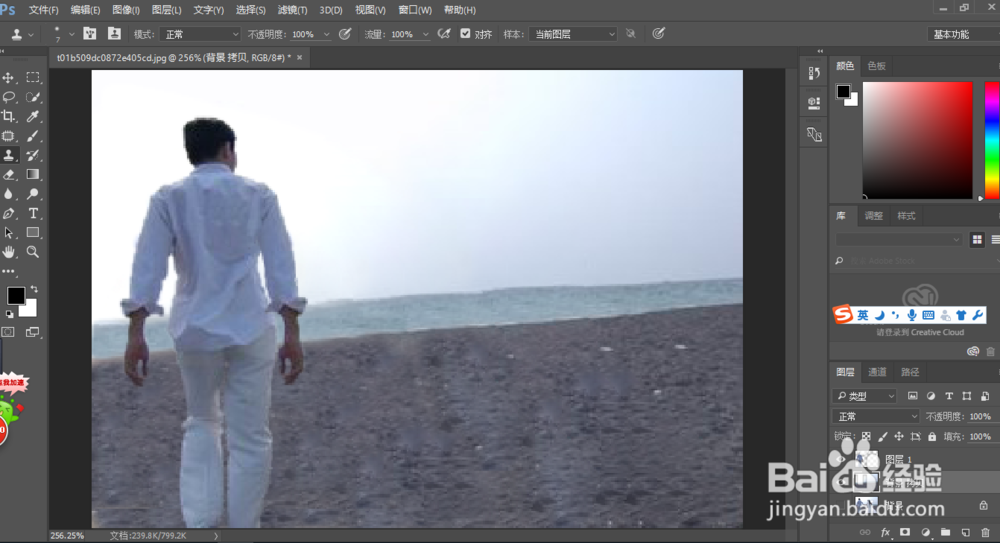
Task: Switch to the 路径 tab
Action: point(910,372)
